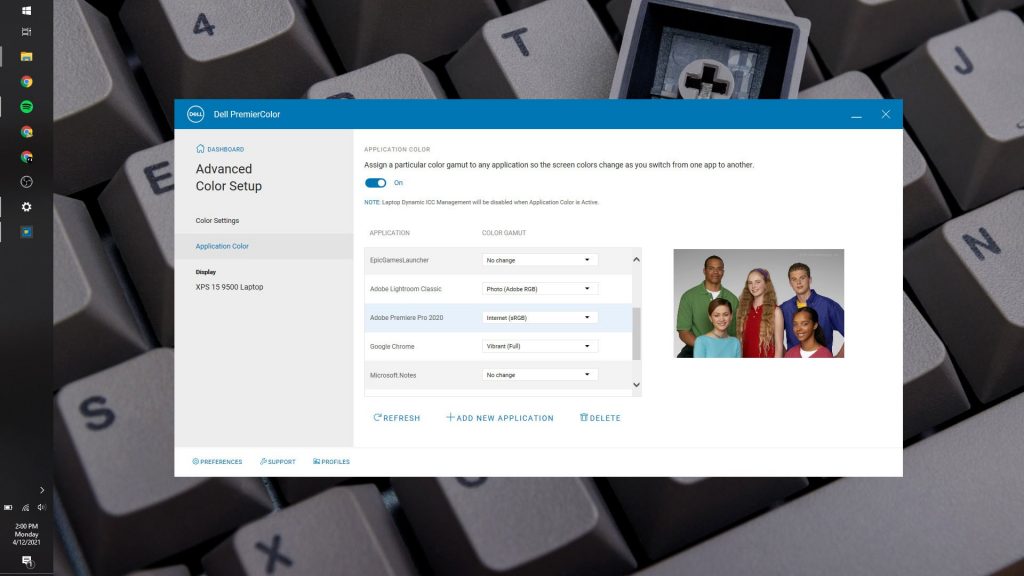Screen dimensions: 1024x576
Task: Select the Adobe Lightroom Classic row
Action: click(498, 289)
